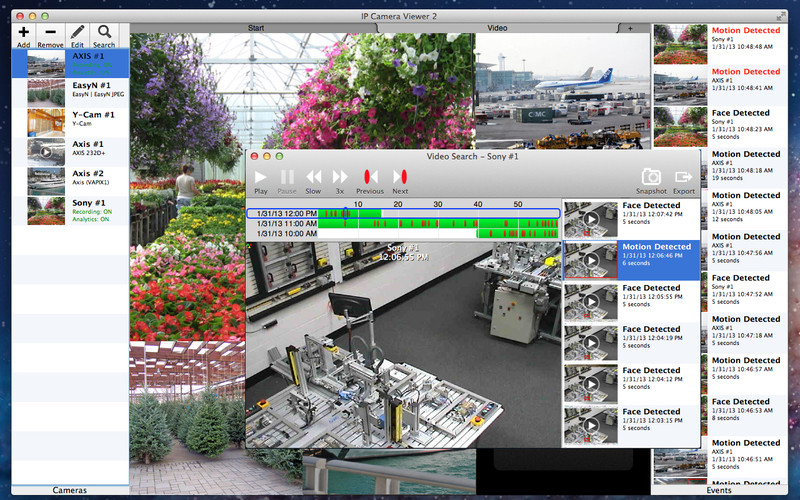800x500 pixels.
Task: Switch to the Start tab
Action: [256, 28]
